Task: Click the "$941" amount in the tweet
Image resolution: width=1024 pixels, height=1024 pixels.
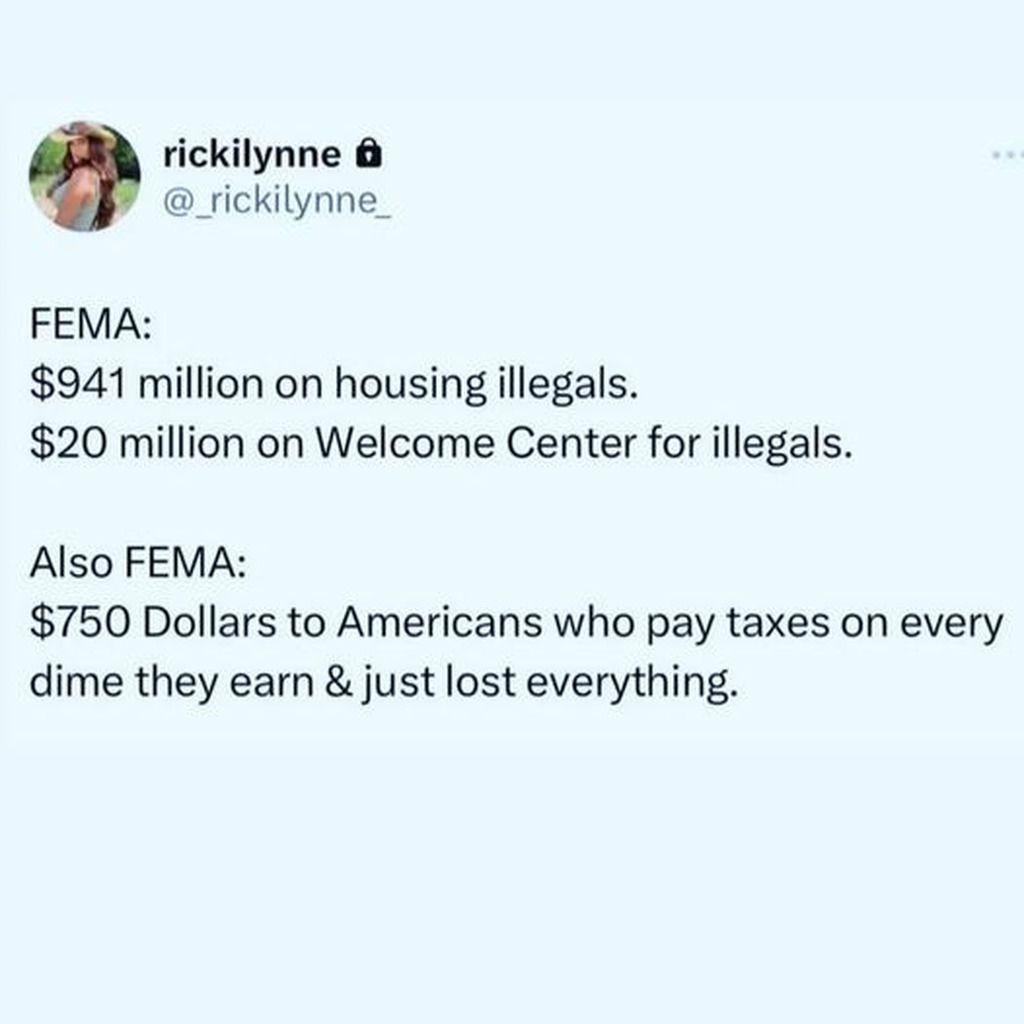Action: (x=76, y=385)
